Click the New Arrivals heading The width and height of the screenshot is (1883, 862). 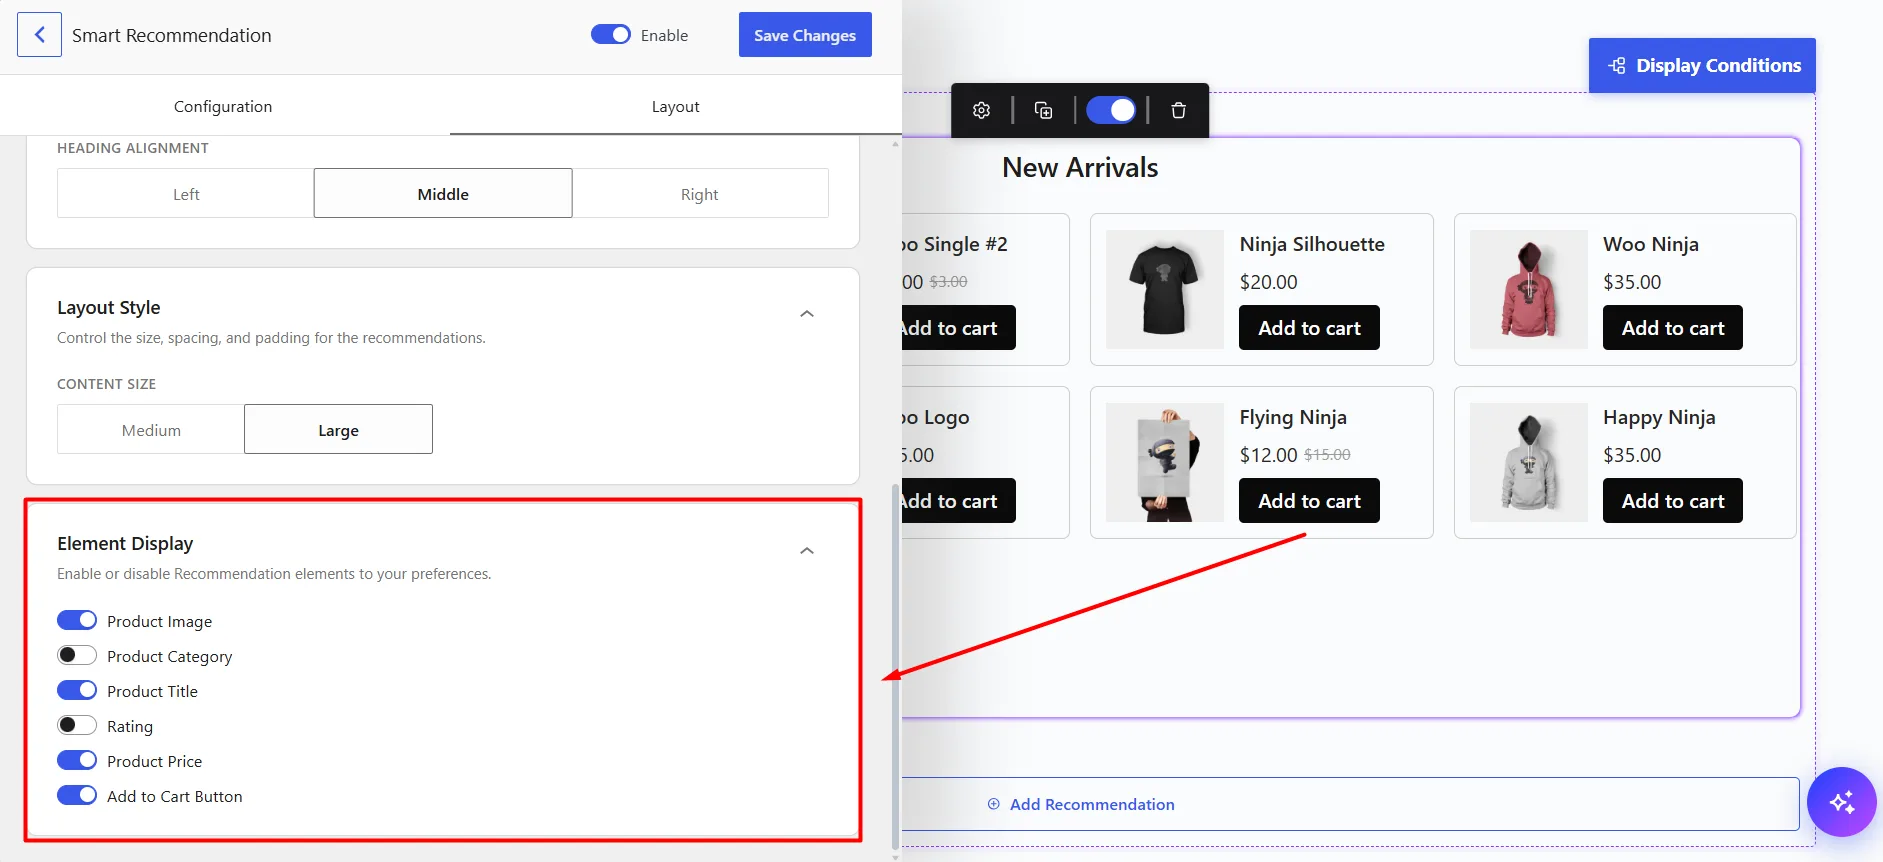pos(1080,167)
